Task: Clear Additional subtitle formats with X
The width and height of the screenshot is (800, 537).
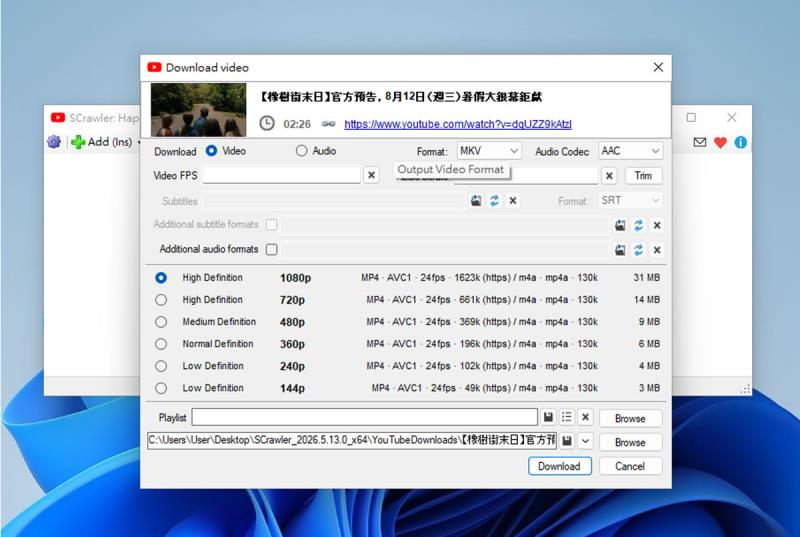Action: [x=657, y=225]
